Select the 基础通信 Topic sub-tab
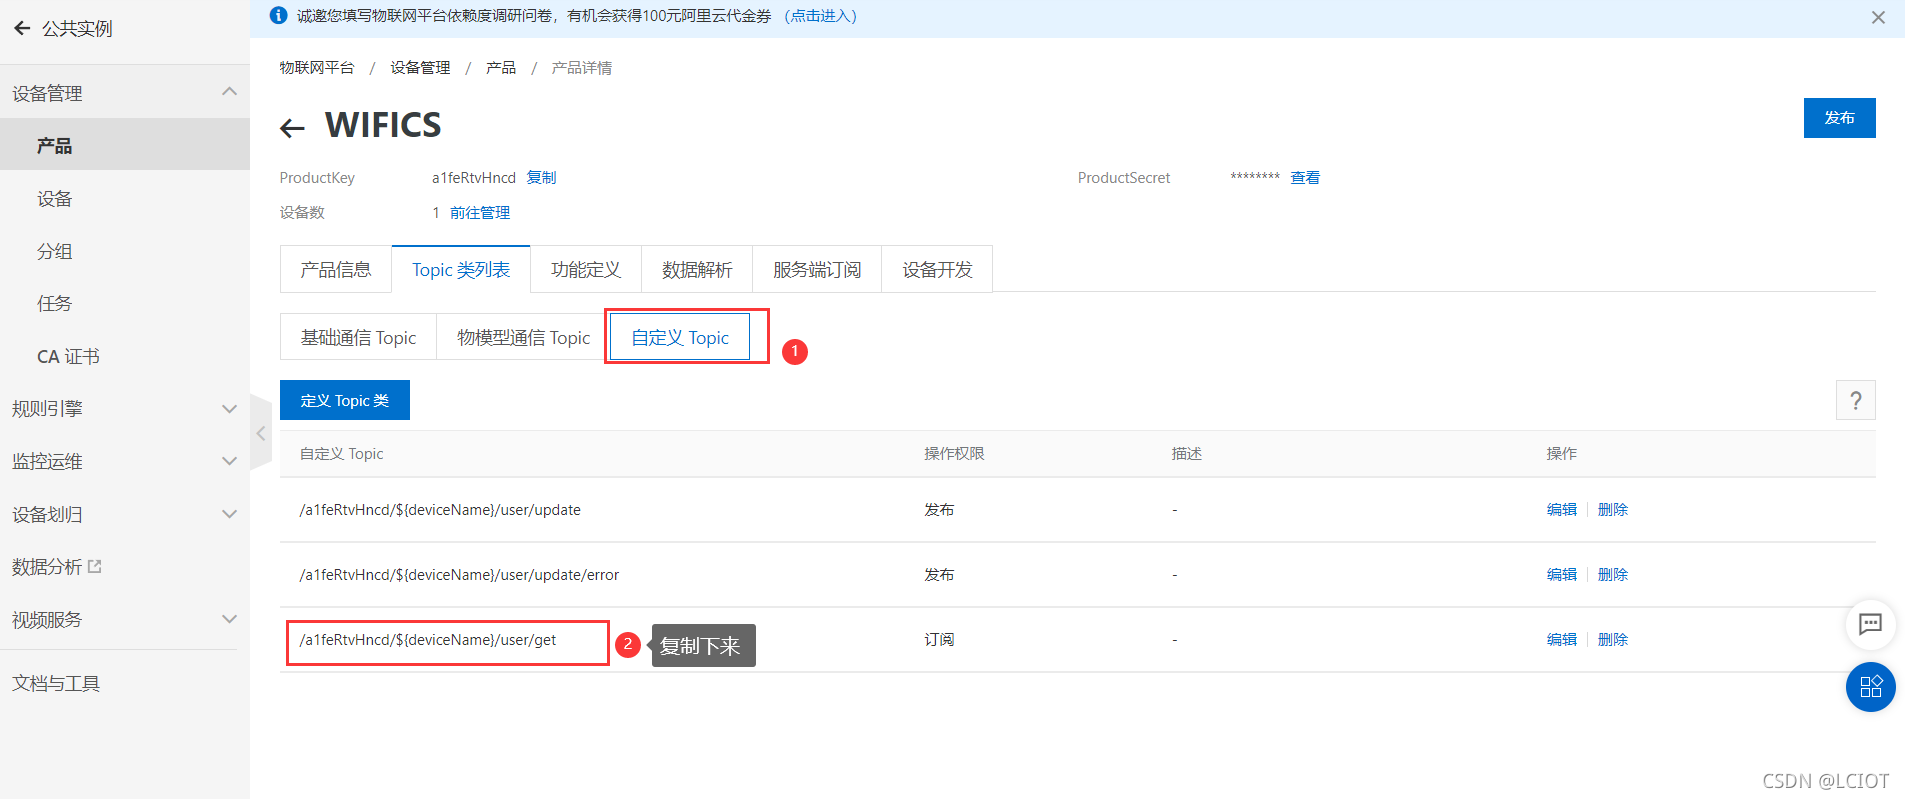Screen dimensions: 1905x799 (x=358, y=337)
